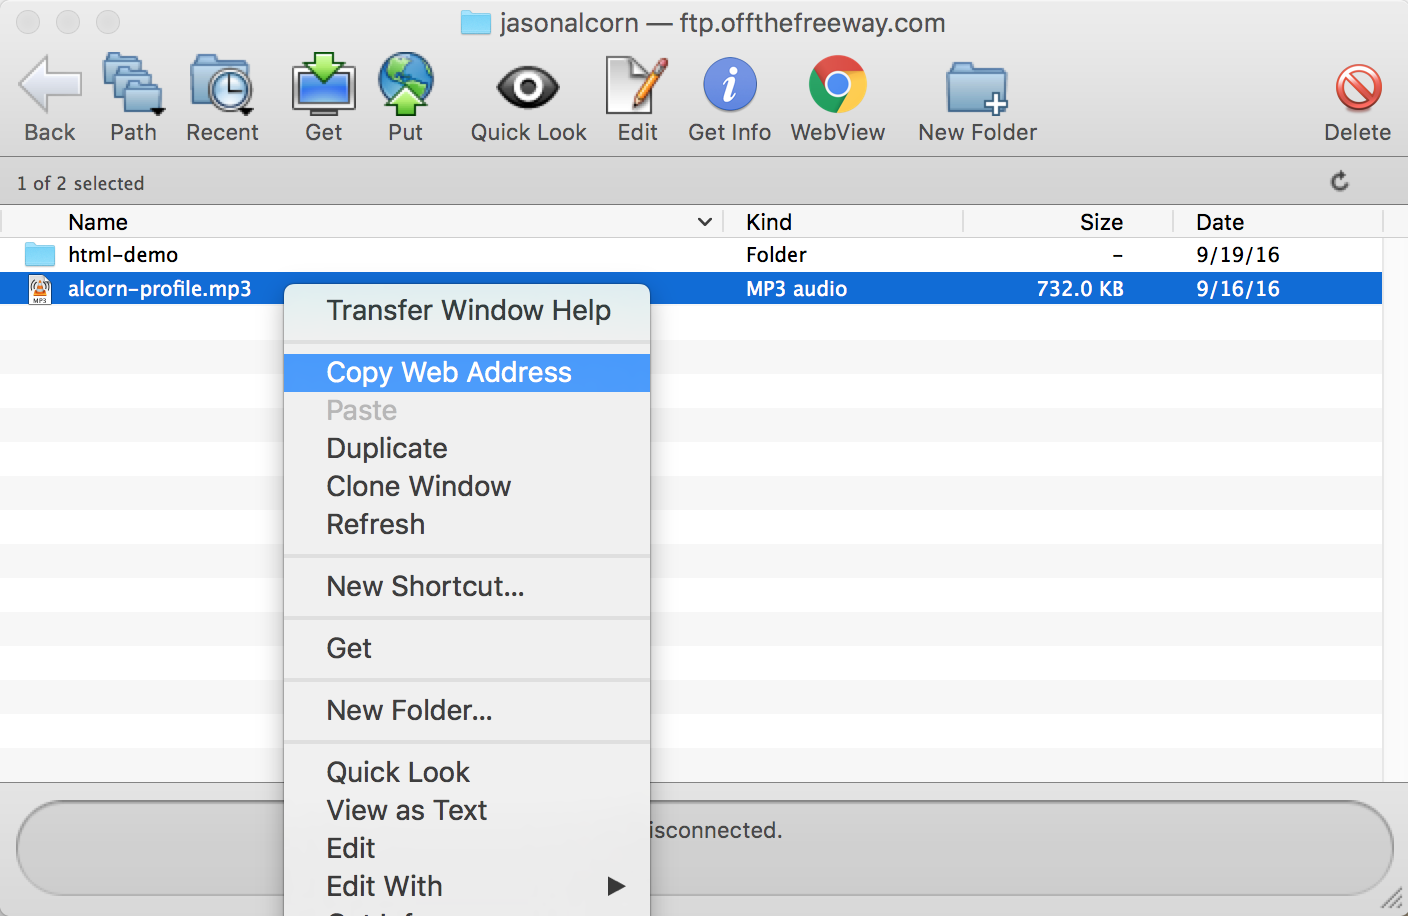
Task: Open the Get Info toolbar icon
Action: pyautogui.click(x=730, y=85)
